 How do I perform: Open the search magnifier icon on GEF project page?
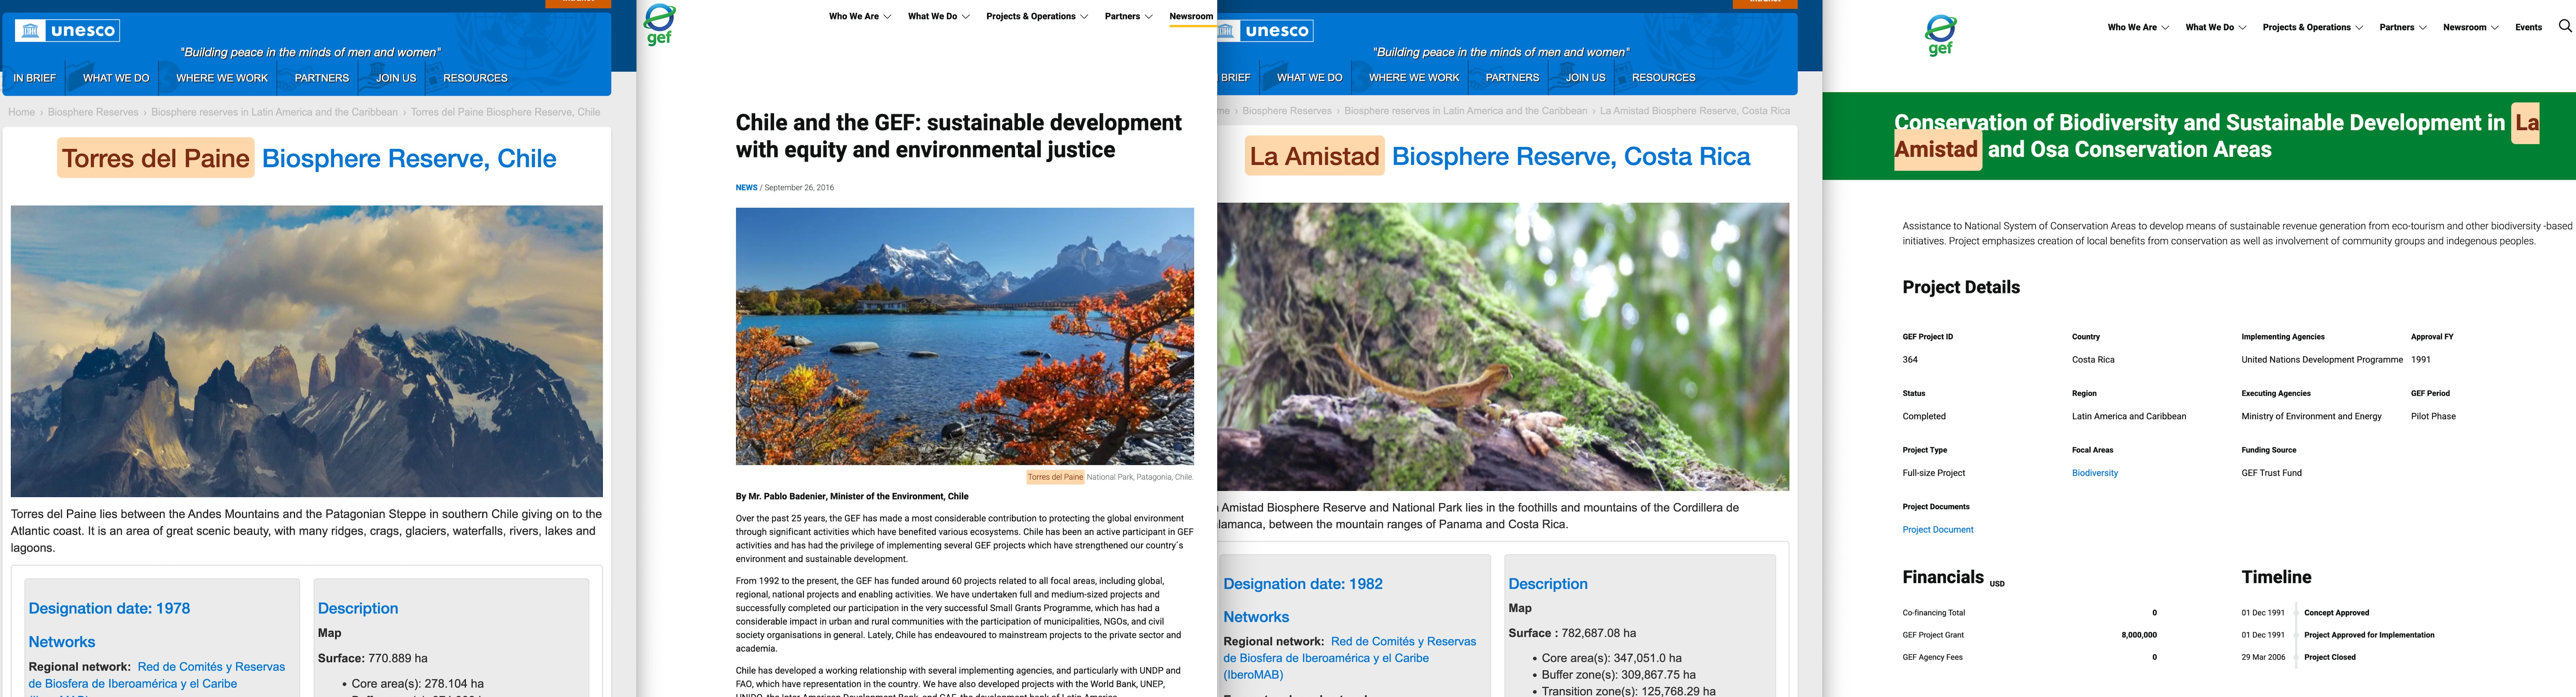click(2564, 26)
